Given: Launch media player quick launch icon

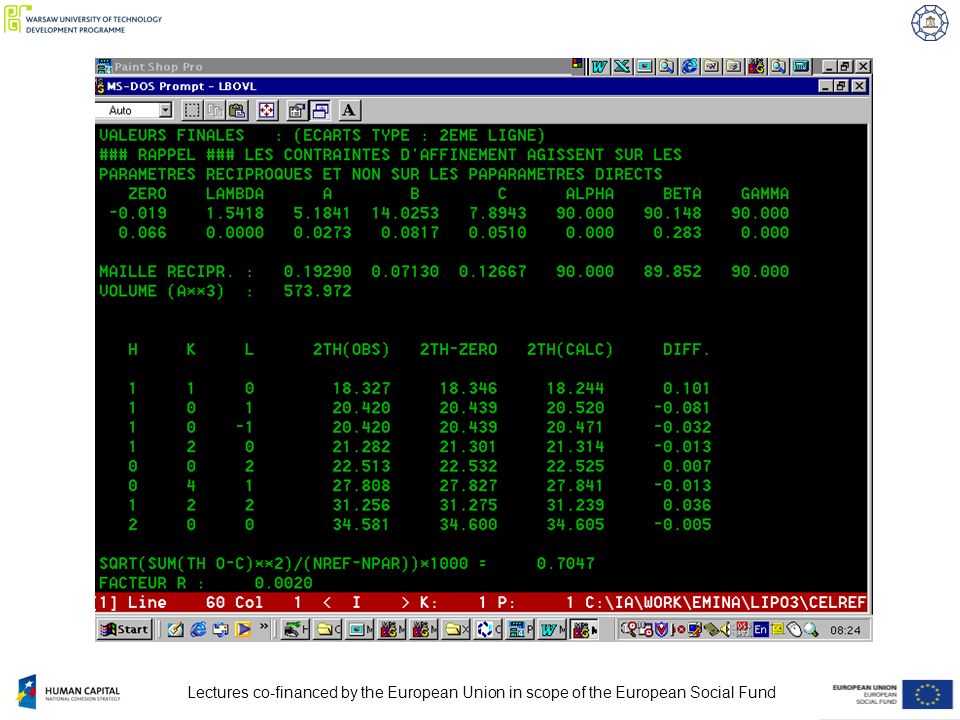Looking at the screenshot, I should pyautogui.click(x=243, y=629).
